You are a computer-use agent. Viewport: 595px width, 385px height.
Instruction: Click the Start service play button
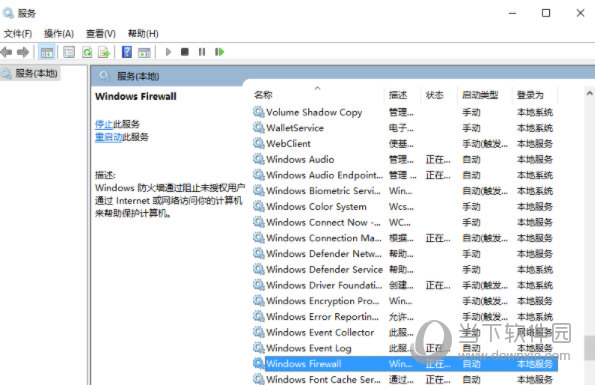coord(168,52)
